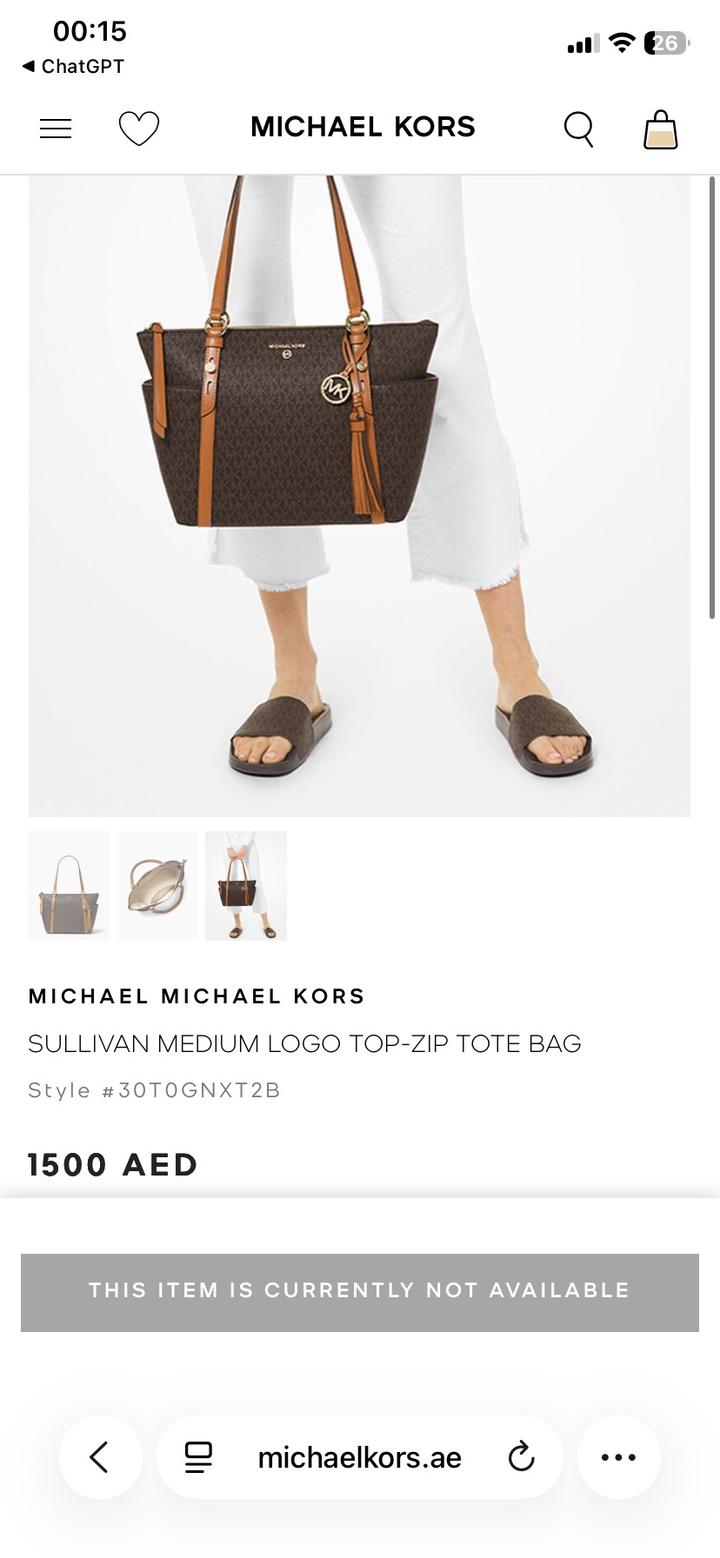Tap the Sullivan Medium Logo Tote title

pos(304,1043)
